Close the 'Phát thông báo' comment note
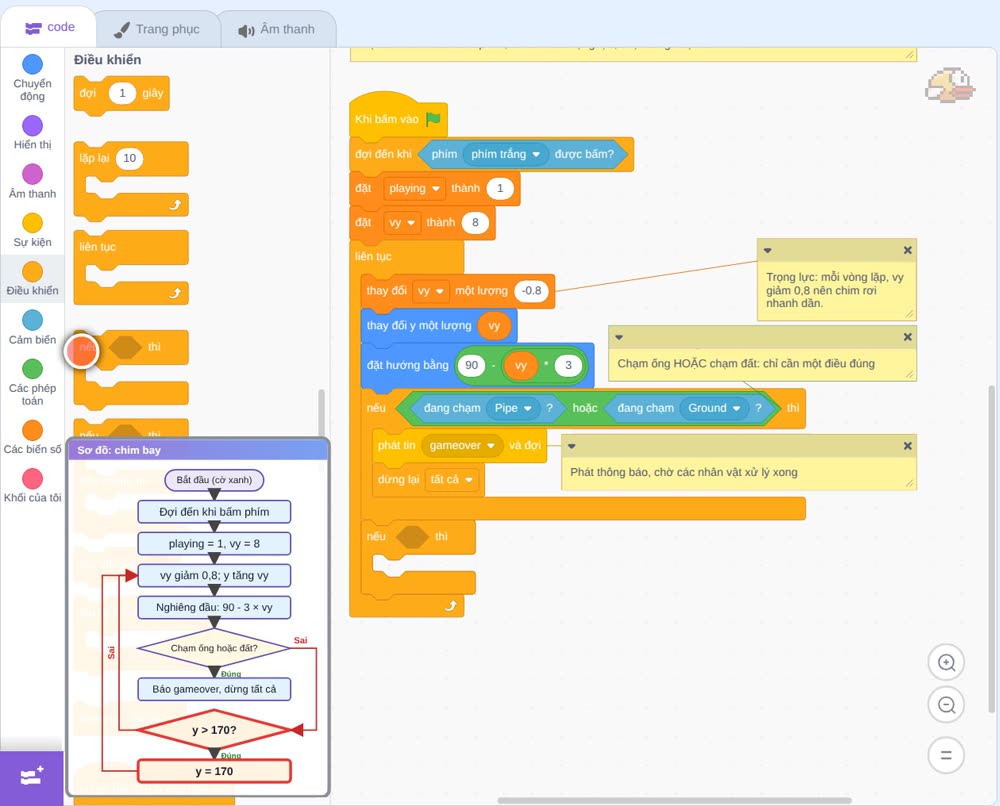The height and width of the screenshot is (806, 1000). [908, 446]
